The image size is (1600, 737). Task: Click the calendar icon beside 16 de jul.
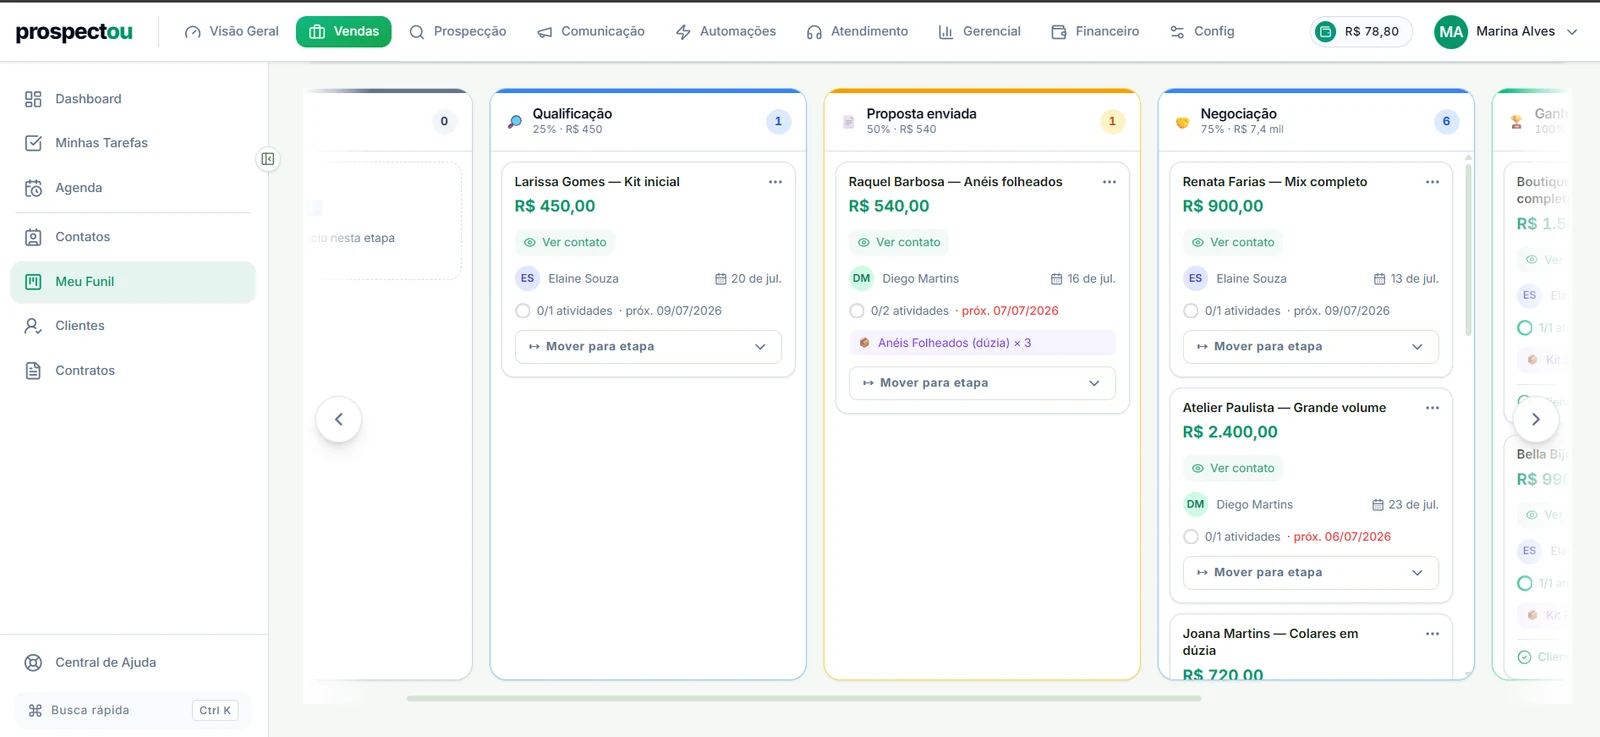pos(1057,279)
